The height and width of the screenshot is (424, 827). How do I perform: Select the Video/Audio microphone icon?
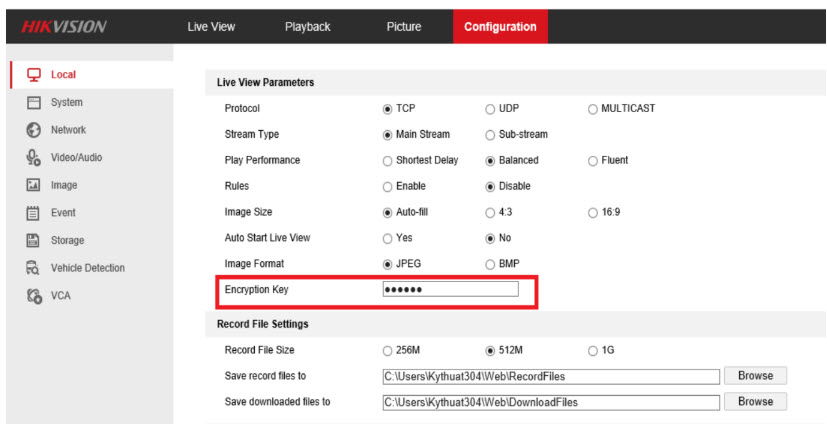click(x=33, y=157)
